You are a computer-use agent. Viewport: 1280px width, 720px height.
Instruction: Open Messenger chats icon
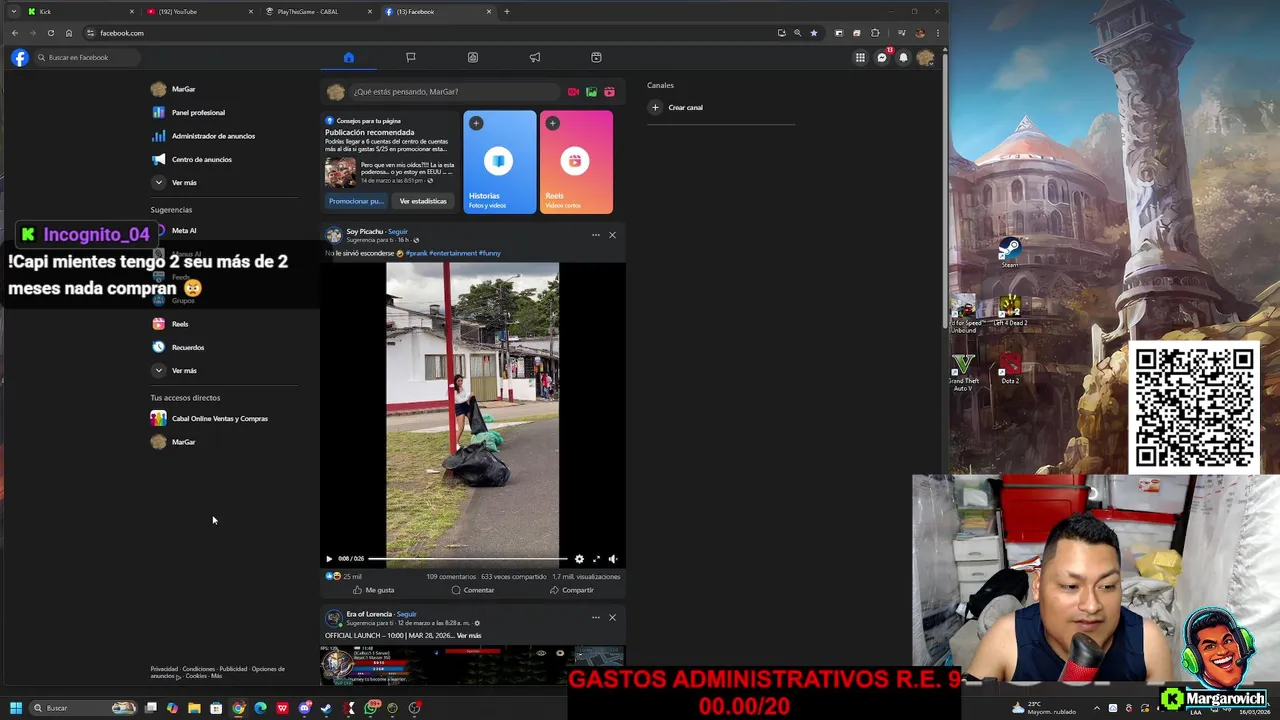coord(882,57)
